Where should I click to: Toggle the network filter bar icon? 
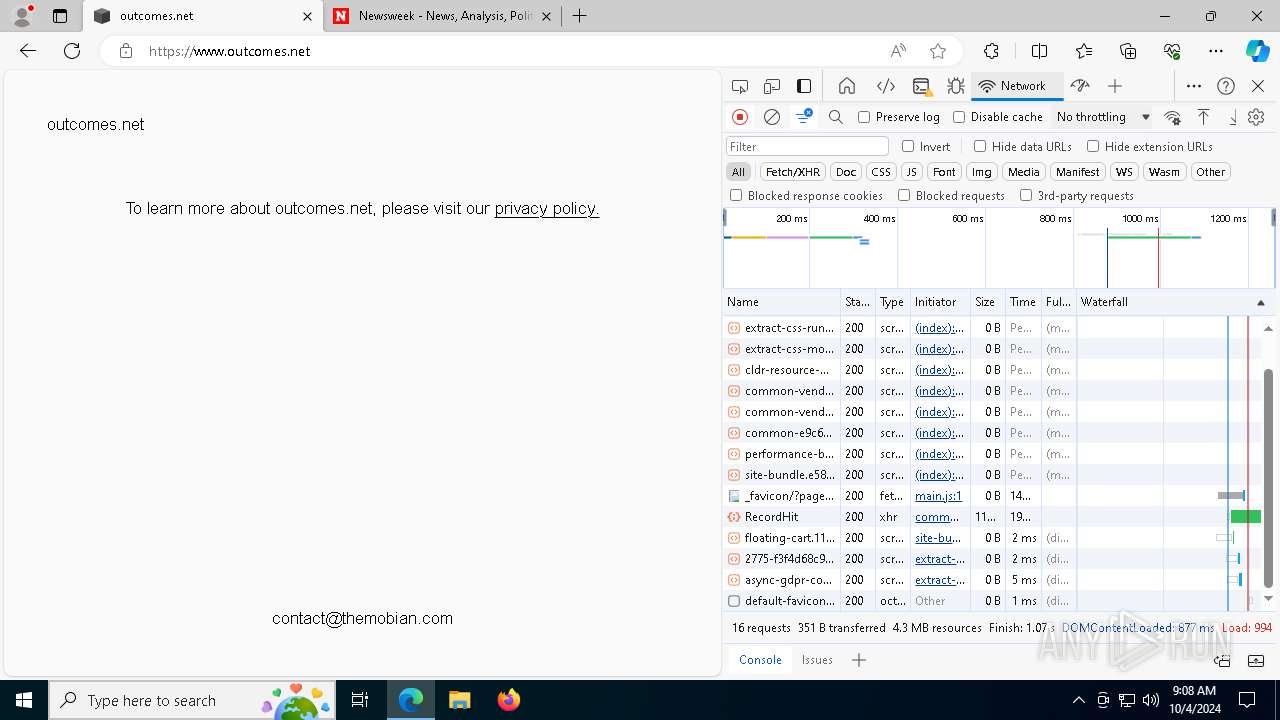[x=803, y=117]
